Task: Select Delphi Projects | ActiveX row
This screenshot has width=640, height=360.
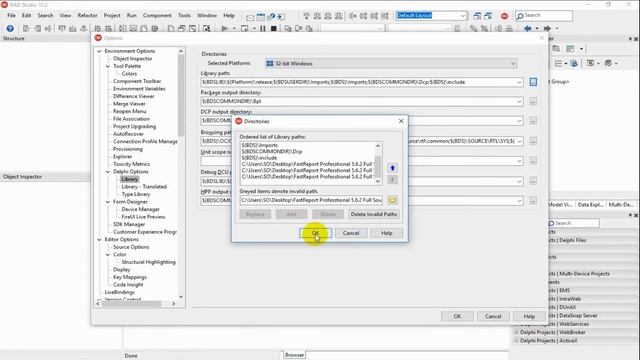Action: pos(549,341)
